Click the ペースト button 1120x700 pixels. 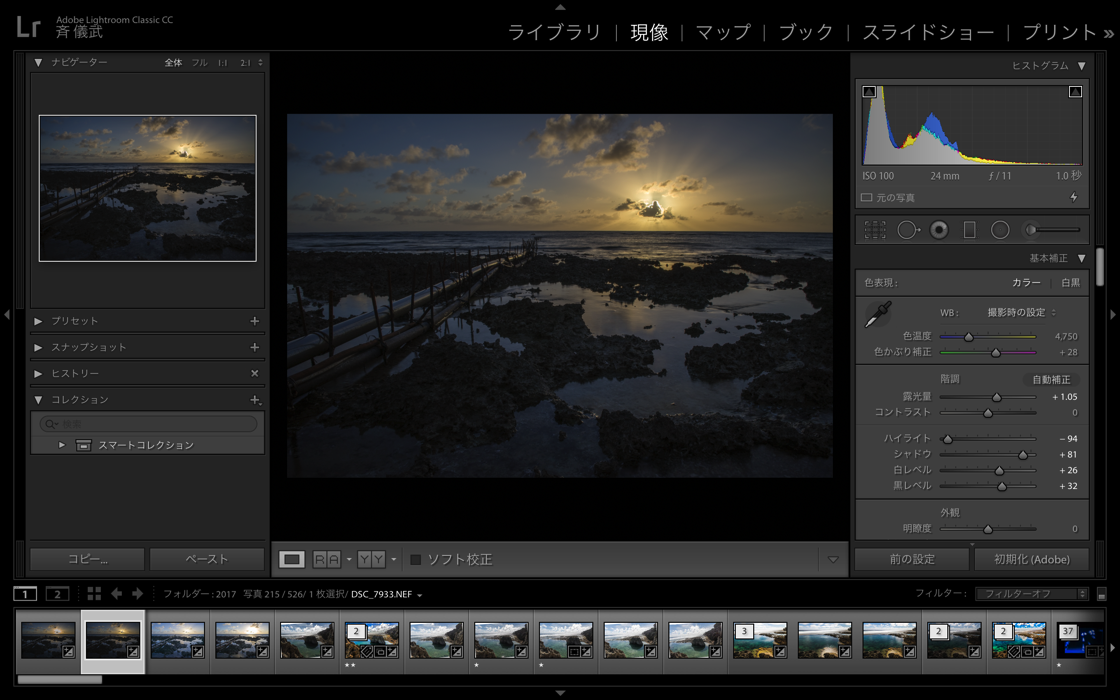(207, 559)
